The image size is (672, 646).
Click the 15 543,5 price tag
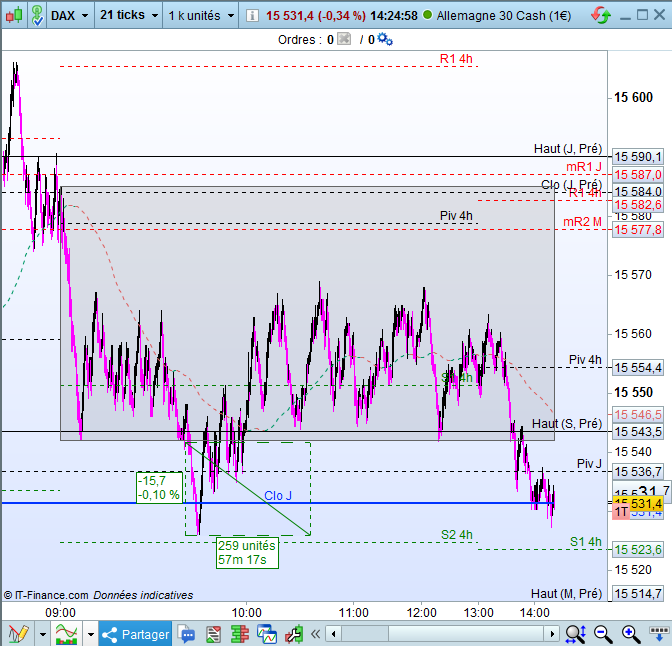638,432
